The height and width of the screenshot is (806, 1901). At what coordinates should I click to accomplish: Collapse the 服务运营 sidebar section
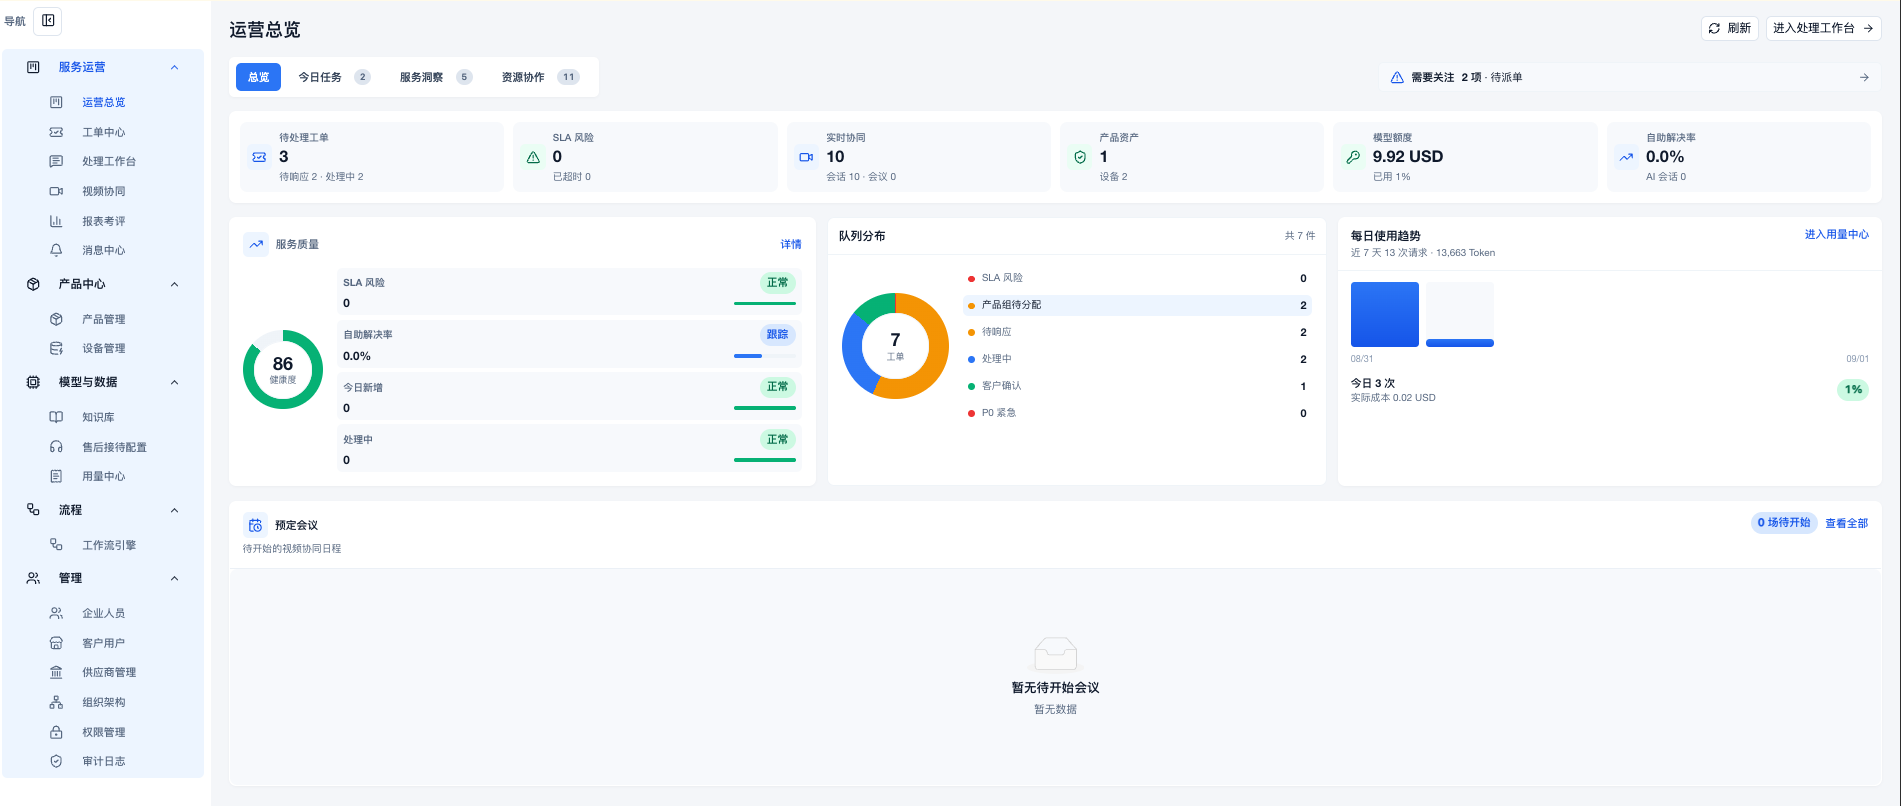point(174,67)
